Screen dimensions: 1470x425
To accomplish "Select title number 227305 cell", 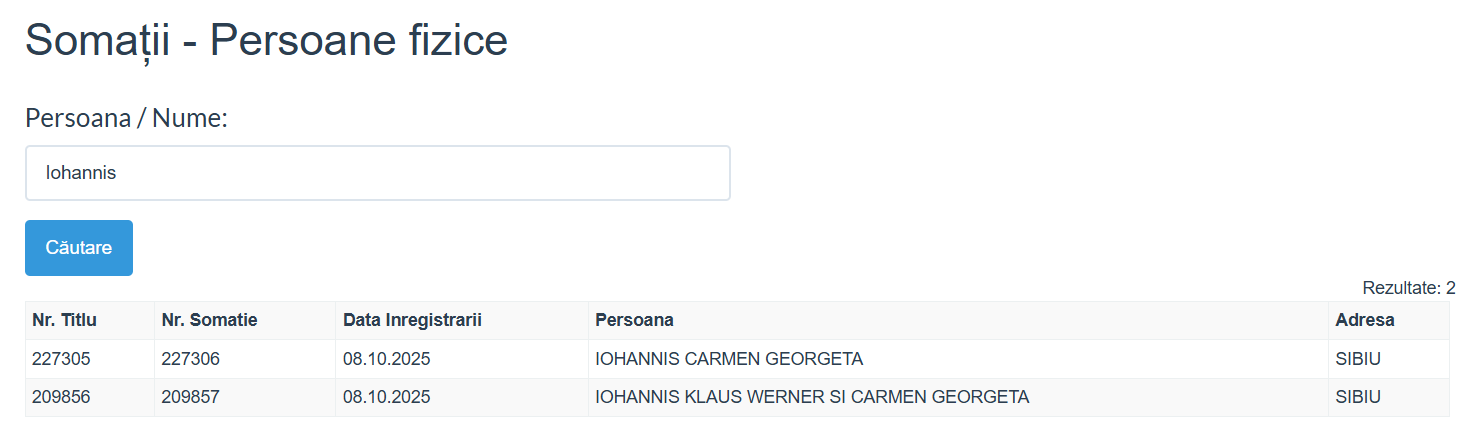I will (x=61, y=359).
